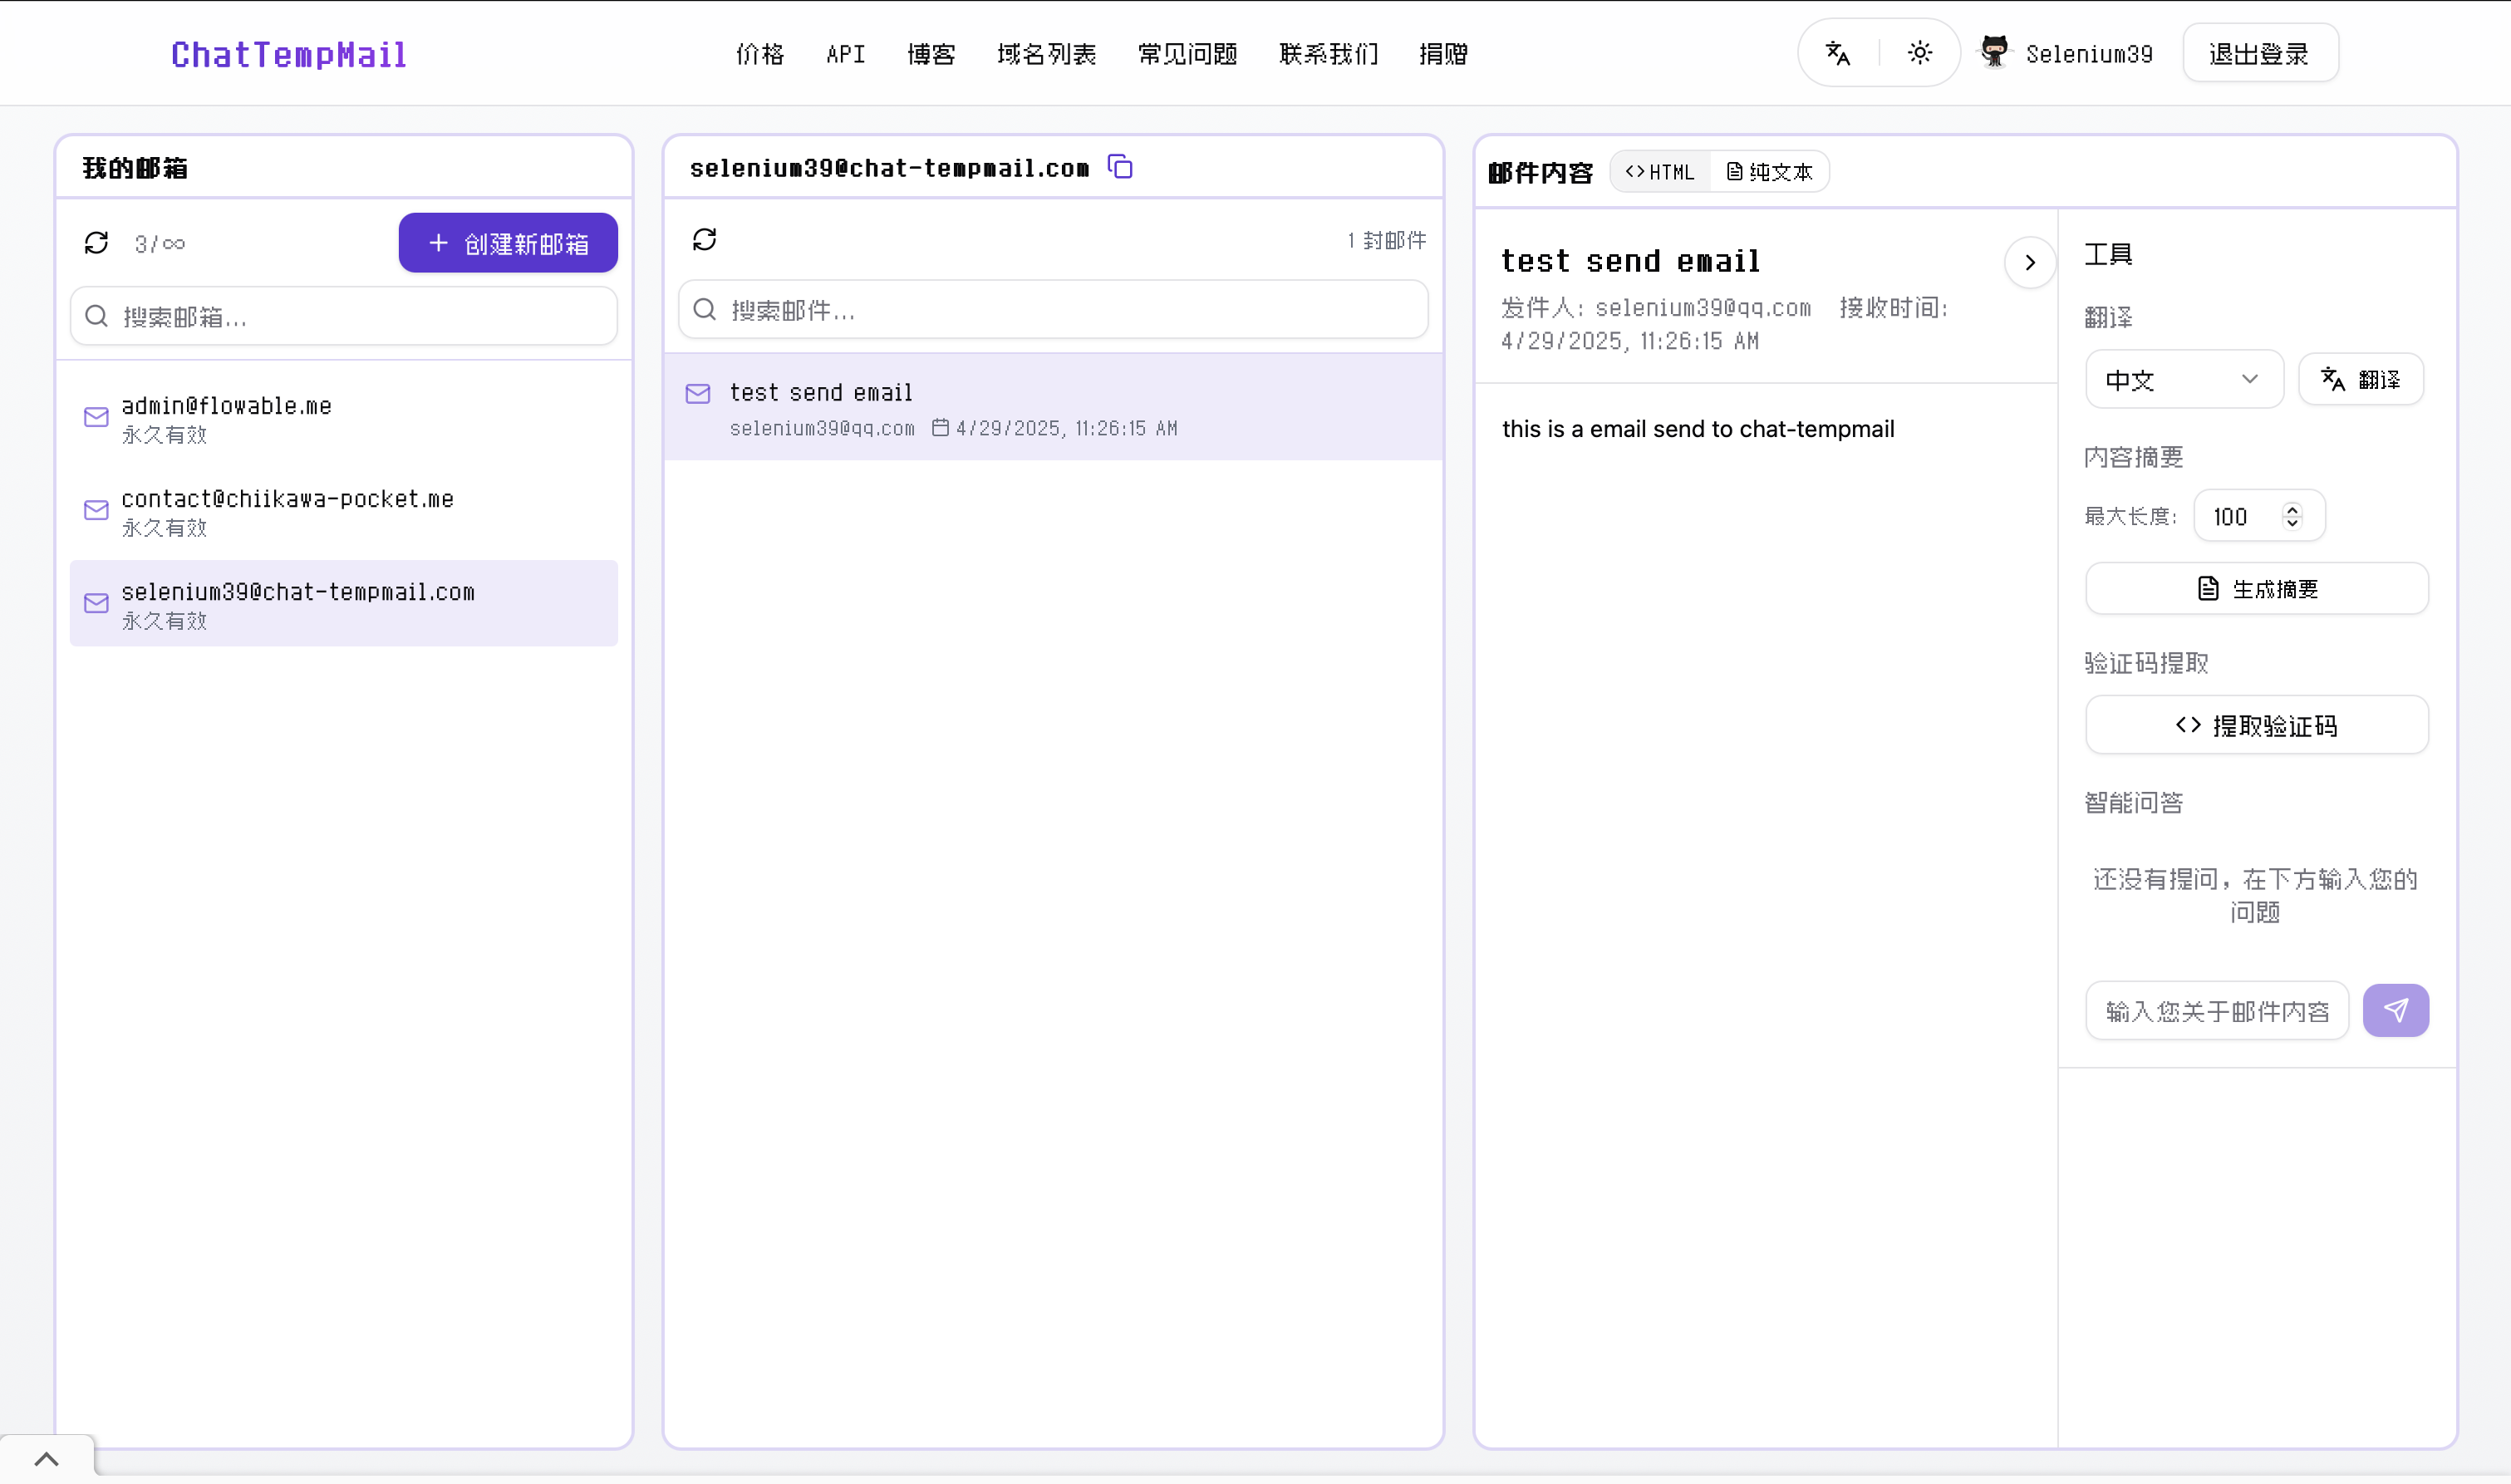The height and width of the screenshot is (1484, 2511).
Task: Click the envelope icon of test send email
Action: point(698,394)
